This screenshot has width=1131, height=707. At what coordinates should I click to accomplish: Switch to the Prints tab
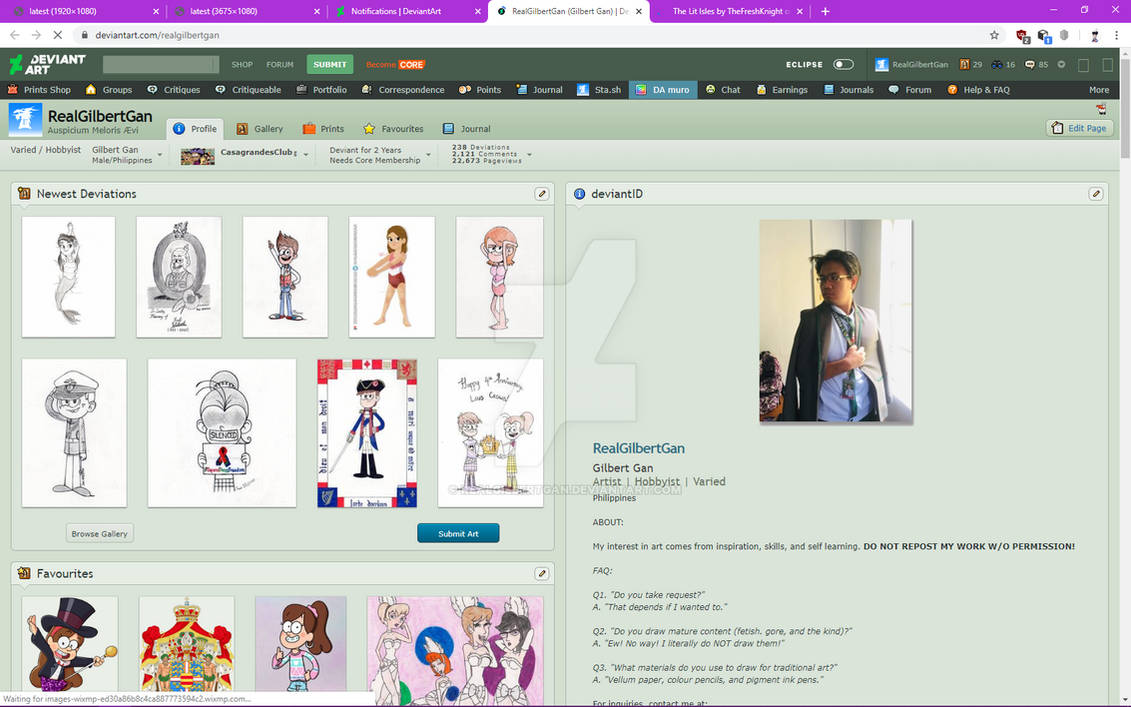[323, 128]
